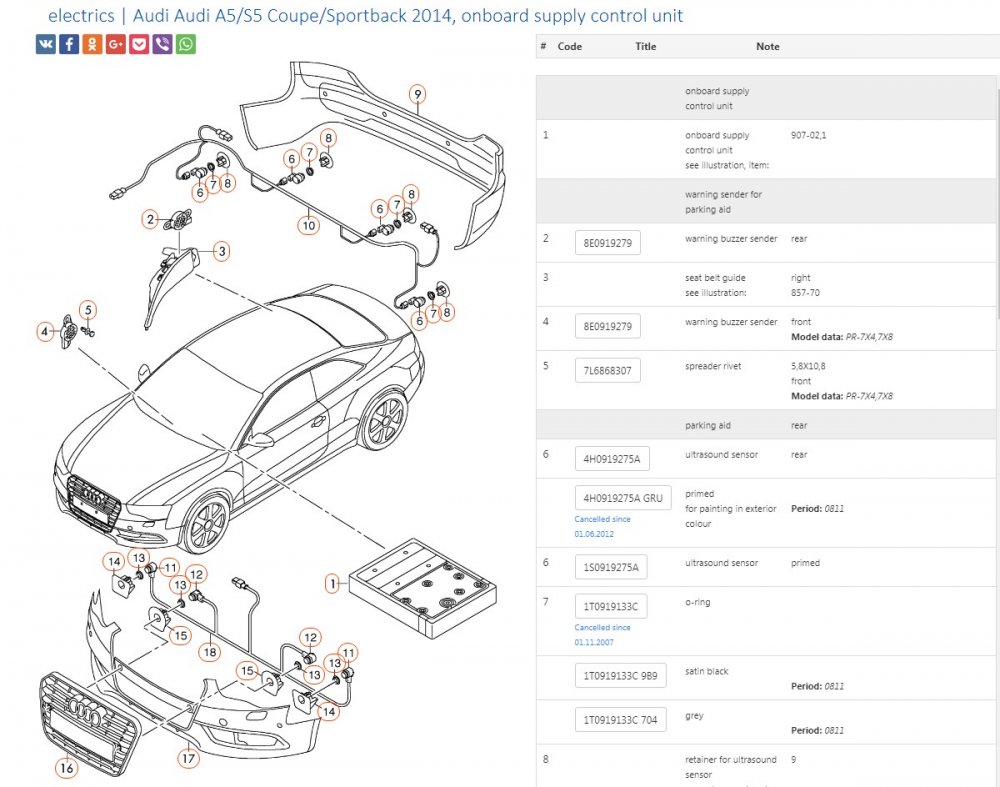This screenshot has width=1000, height=787.
Task: Click the 'Code' column header
Action: click(570, 47)
